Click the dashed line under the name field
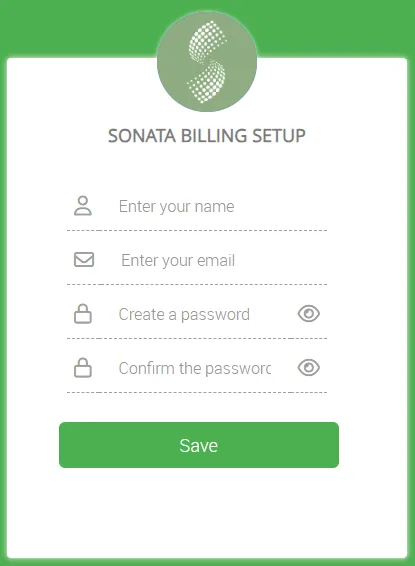The height and width of the screenshot is (566, 415). pos(197,230)
